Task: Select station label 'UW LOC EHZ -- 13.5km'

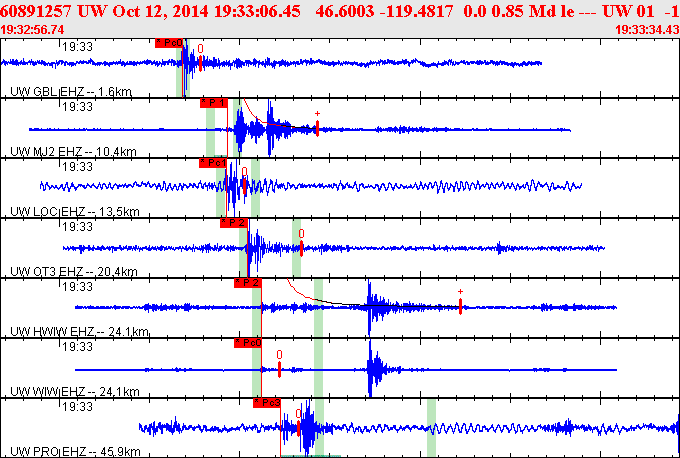Action: (x=75, y=212)
